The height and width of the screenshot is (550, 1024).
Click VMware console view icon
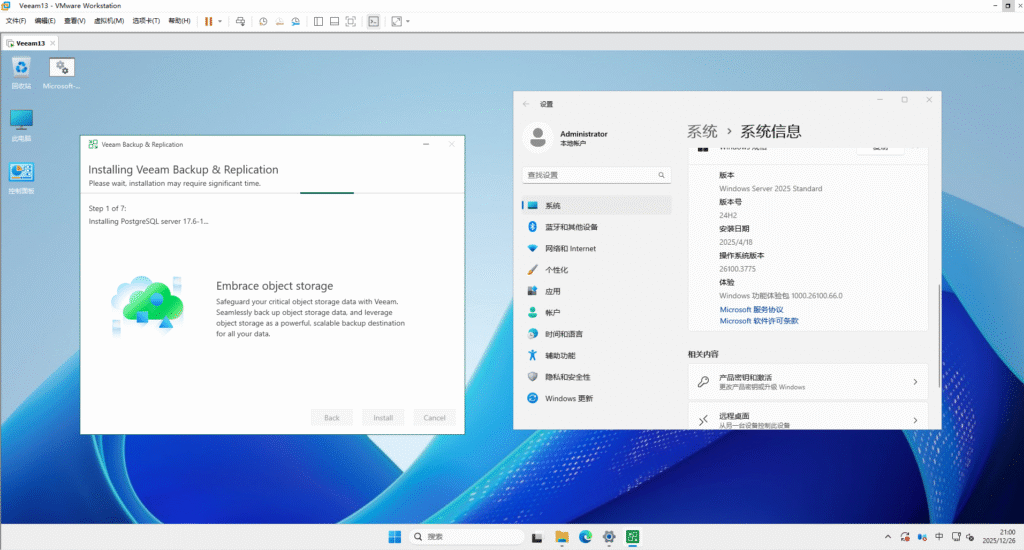(373, 21)
